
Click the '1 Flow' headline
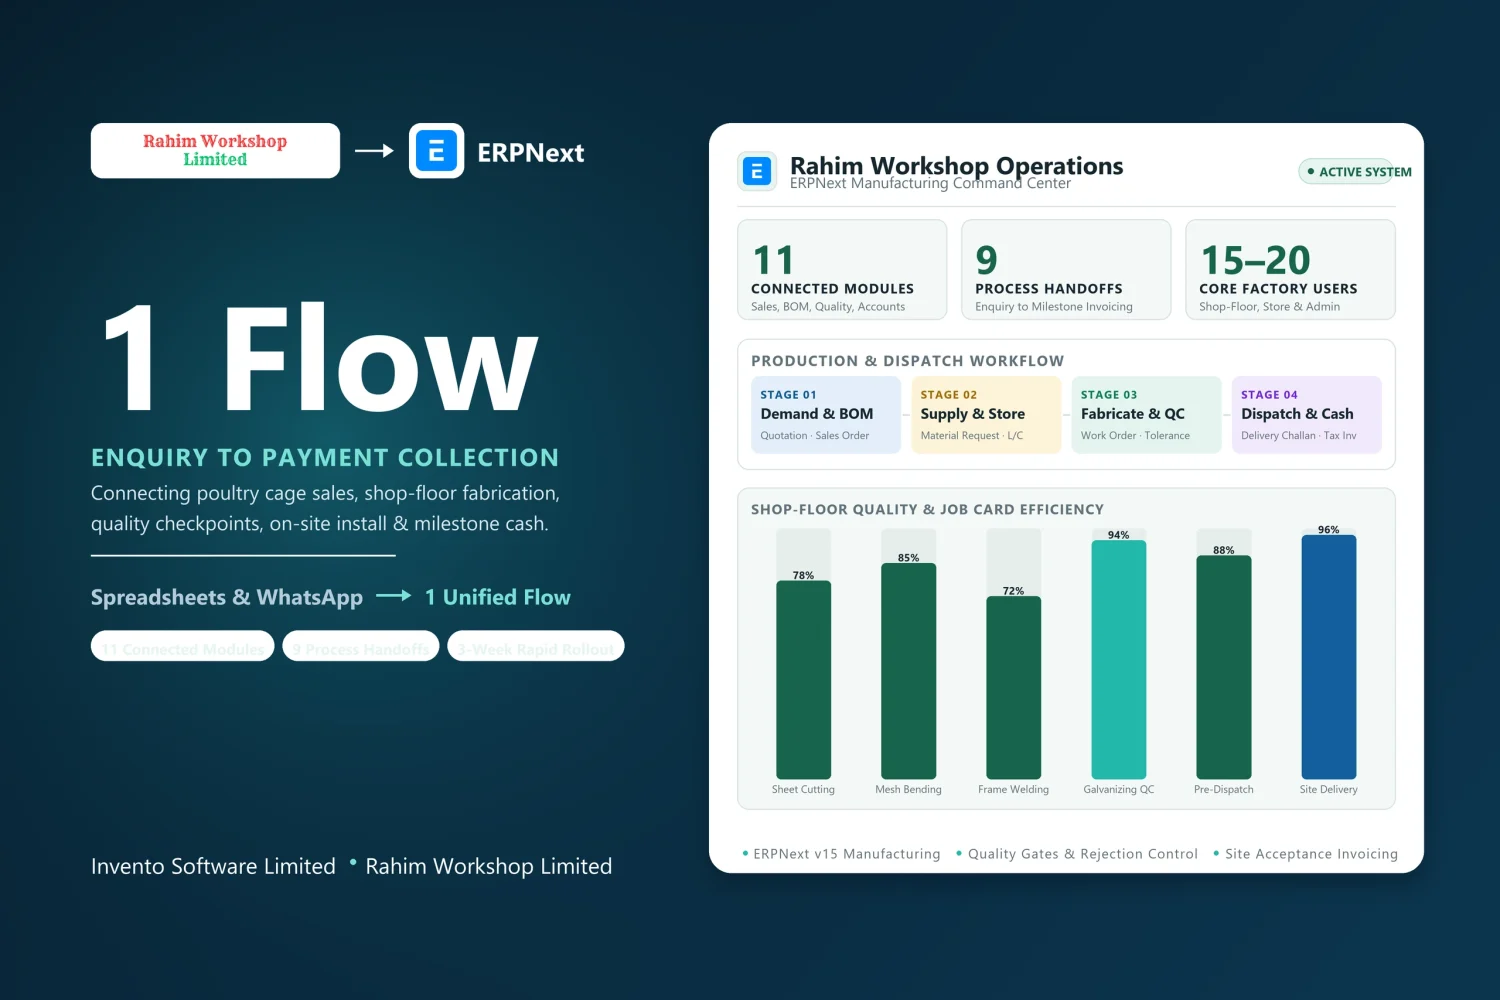point(320,358)
